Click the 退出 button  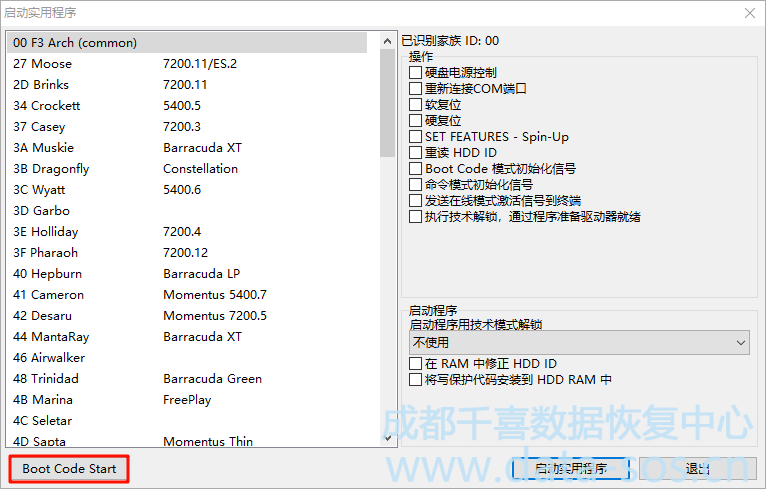[698, 469]
